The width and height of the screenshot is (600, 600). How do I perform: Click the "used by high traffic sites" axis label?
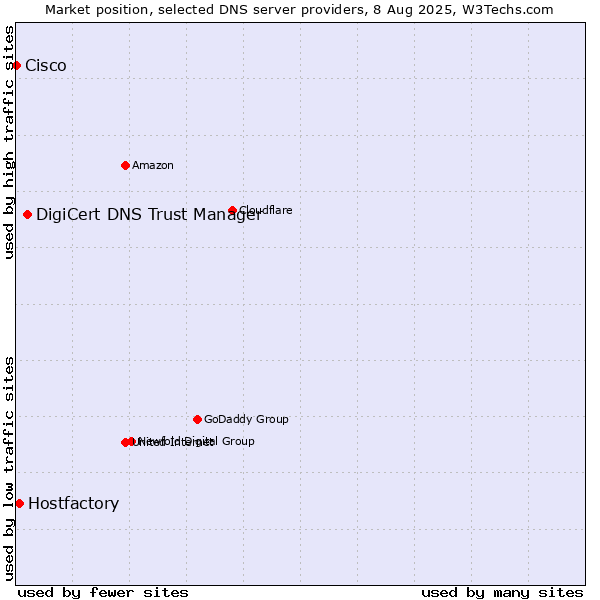9,142
